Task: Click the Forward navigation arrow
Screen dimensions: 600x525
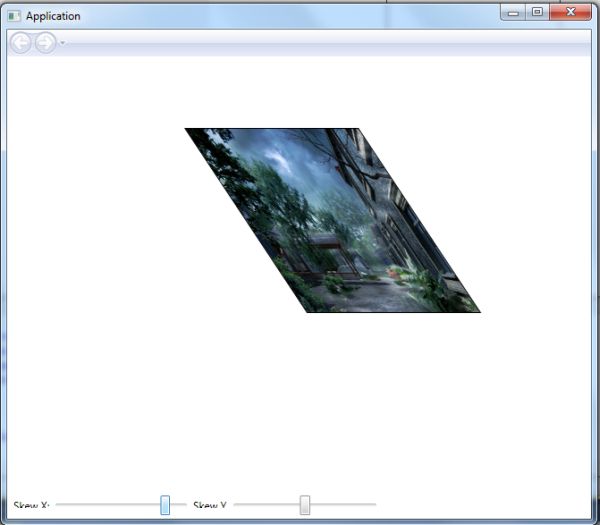Action: [46, 42]
